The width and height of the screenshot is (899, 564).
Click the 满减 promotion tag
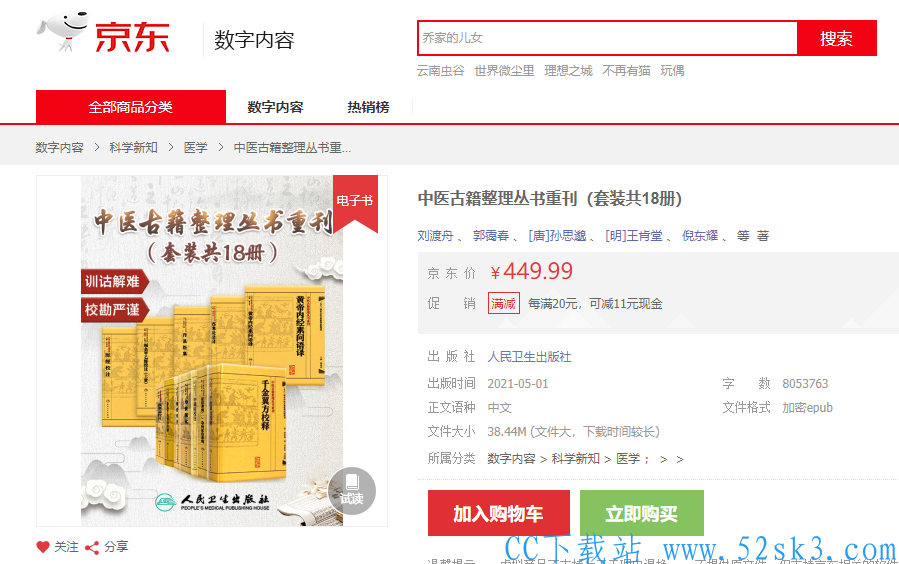pos(503,303)
